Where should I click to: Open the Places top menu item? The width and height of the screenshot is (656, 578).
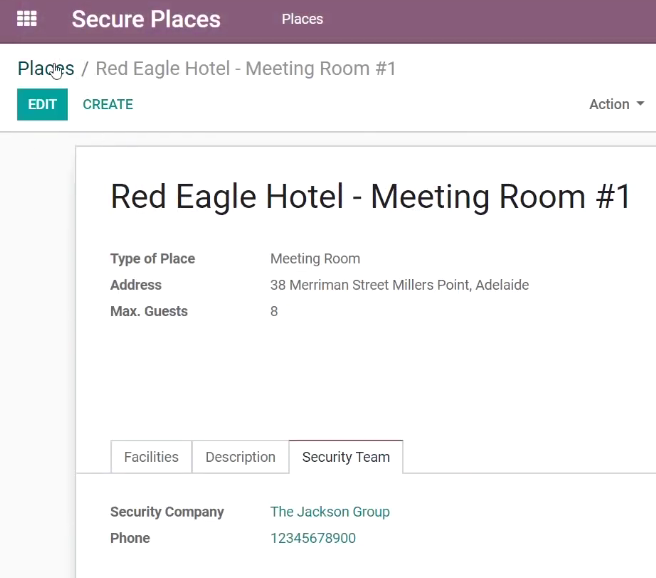click(302, 19)
